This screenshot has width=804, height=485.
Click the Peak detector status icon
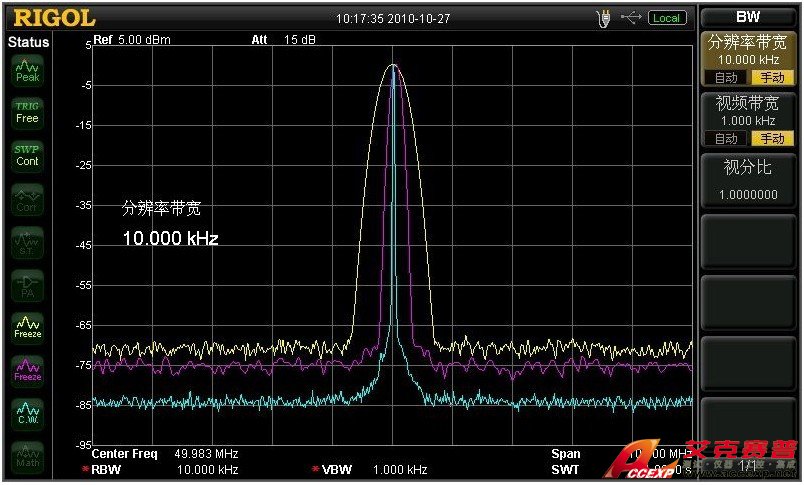[27, 69]
